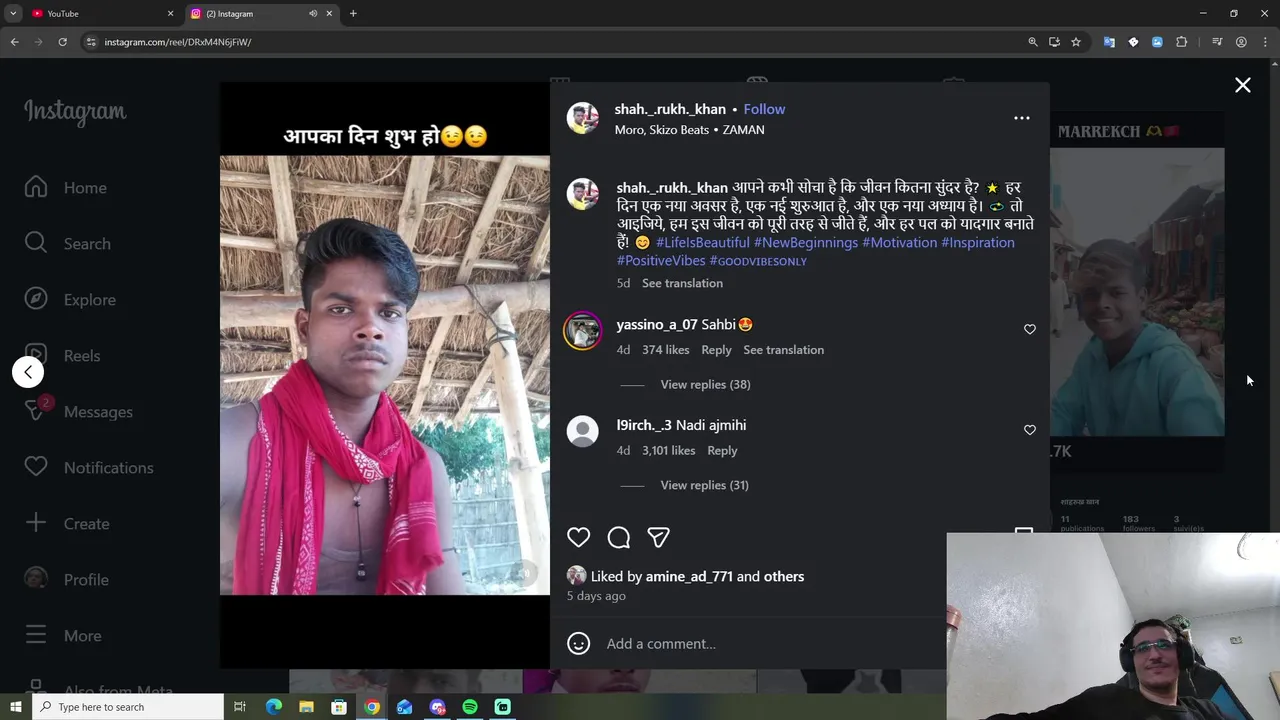1280x720 pixels.
Task: Close the reel viewer with the X
Action: pyautogui.click(x=1242, y=86)
